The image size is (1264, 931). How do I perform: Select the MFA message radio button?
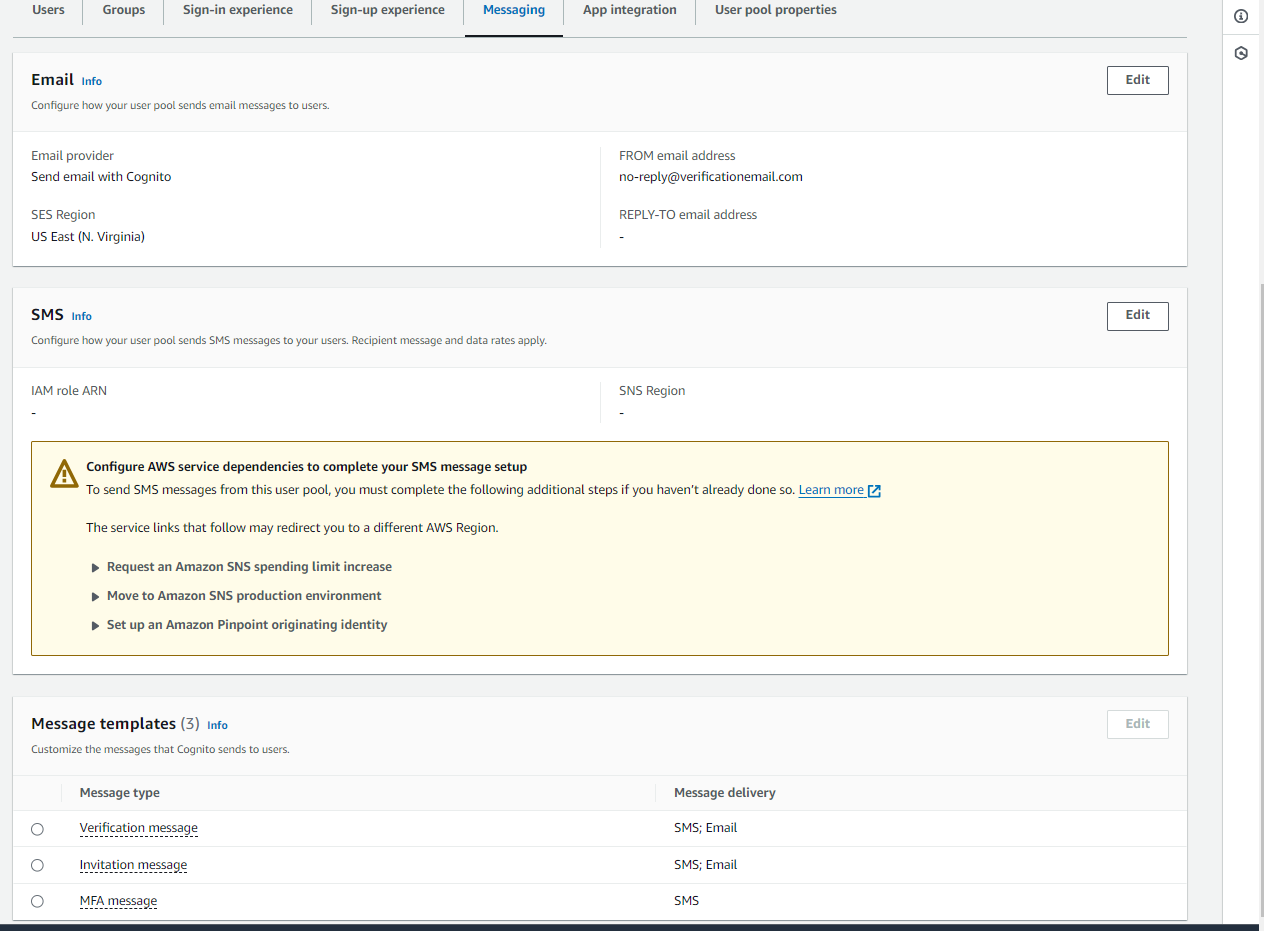pyautogui.click(x=38, y=901)
